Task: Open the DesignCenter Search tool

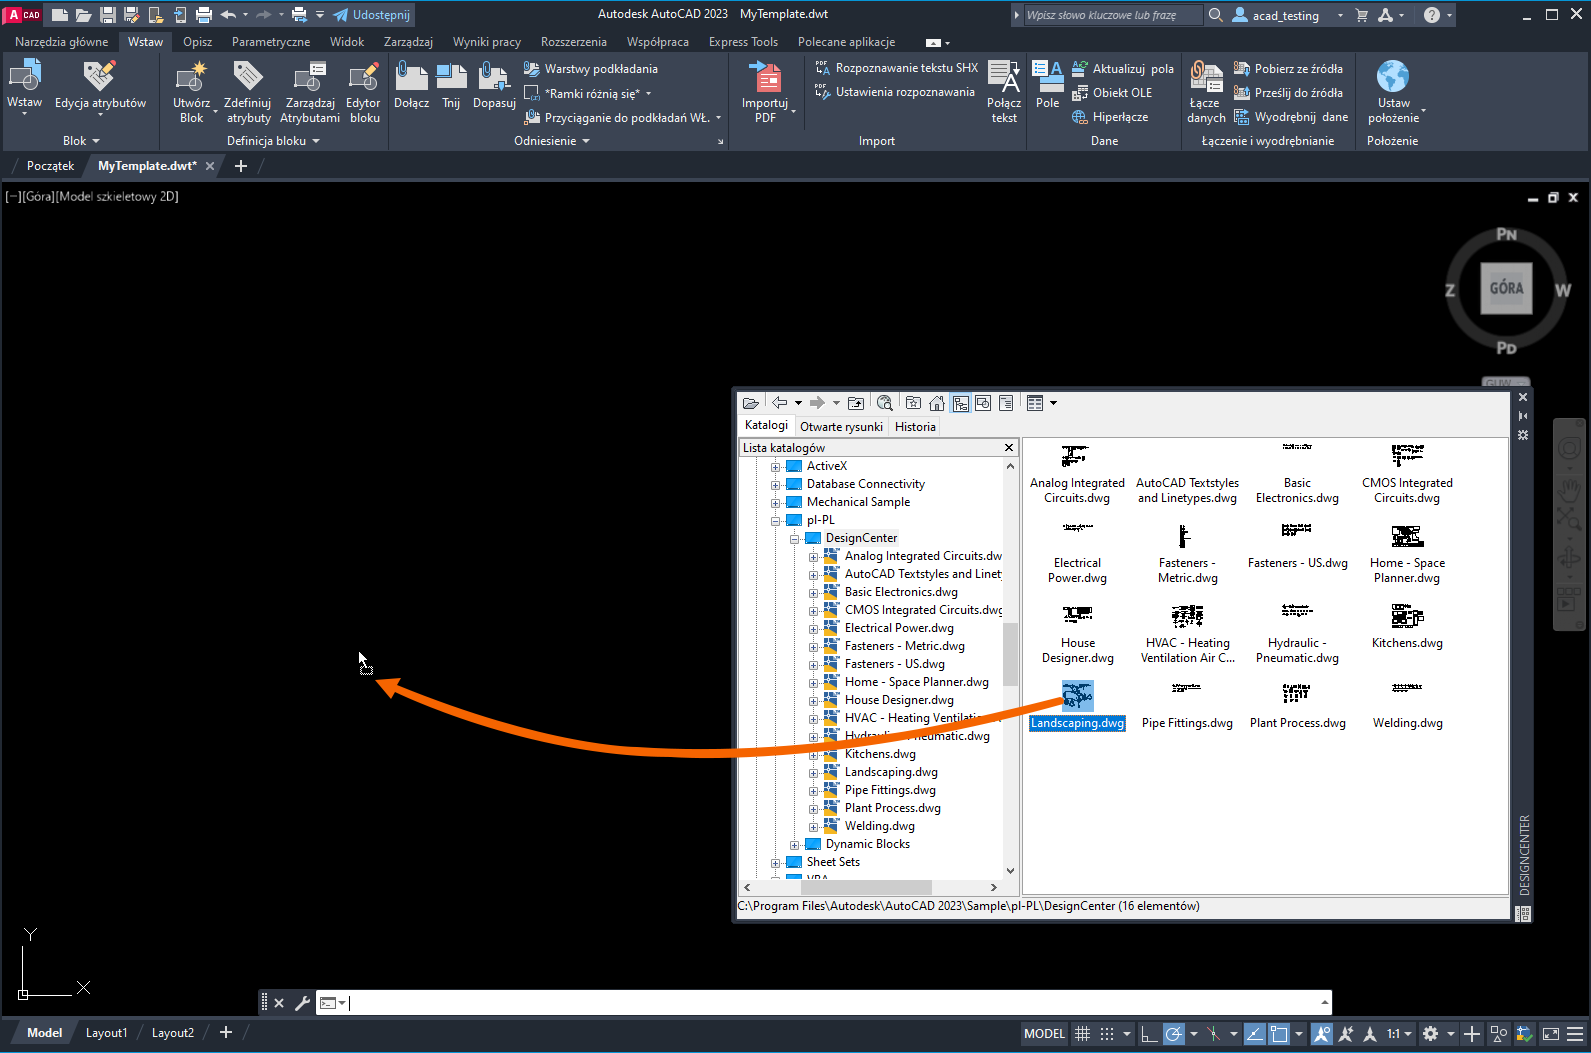Action: click(884, 403)
